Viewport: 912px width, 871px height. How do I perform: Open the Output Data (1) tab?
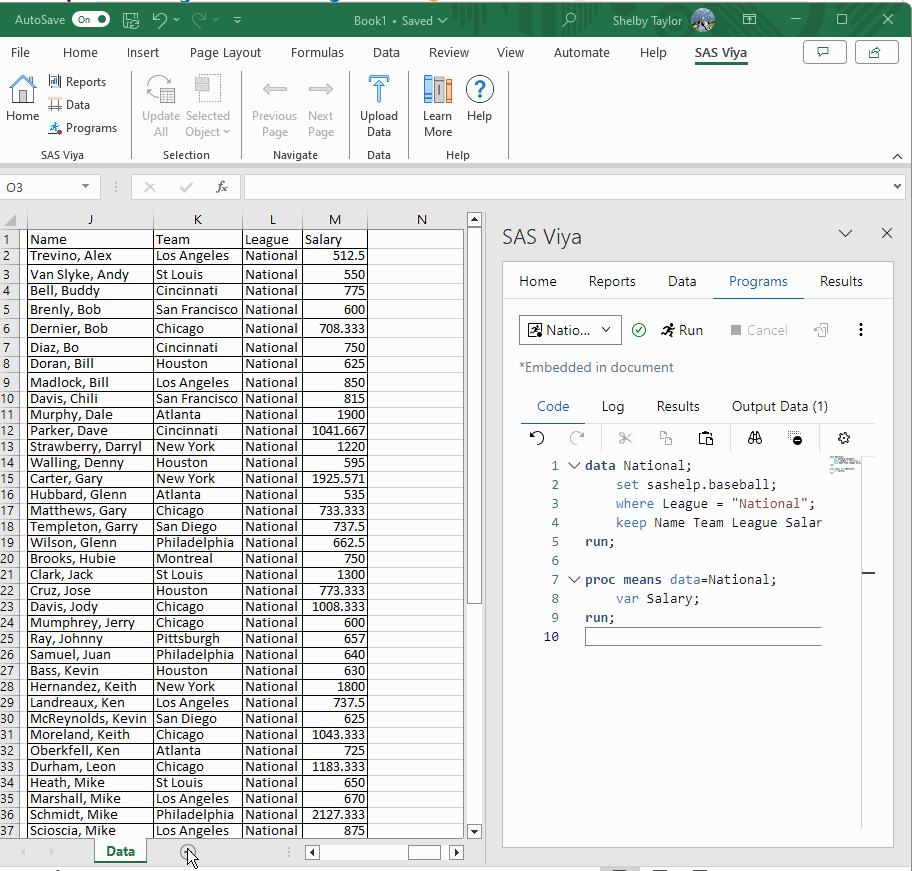(779, 406)
